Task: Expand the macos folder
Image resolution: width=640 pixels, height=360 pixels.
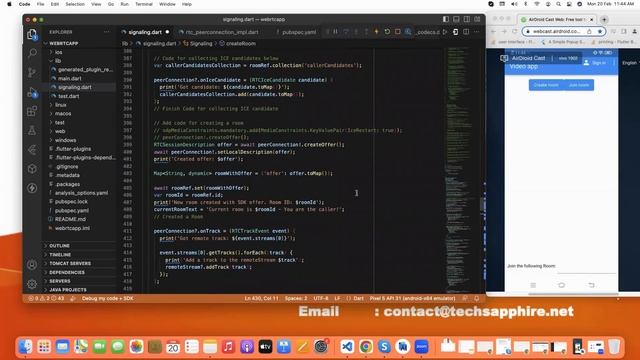Action: click(63, 113)
